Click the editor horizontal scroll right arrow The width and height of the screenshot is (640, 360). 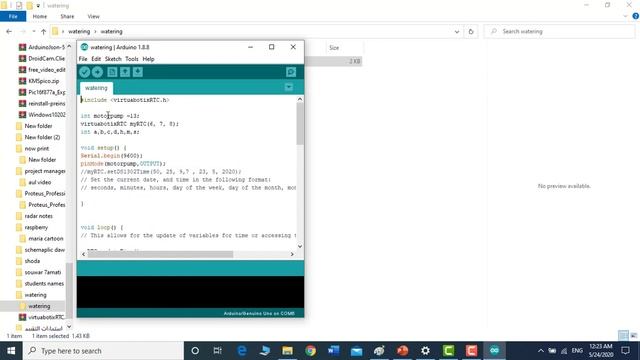[292, 254]
